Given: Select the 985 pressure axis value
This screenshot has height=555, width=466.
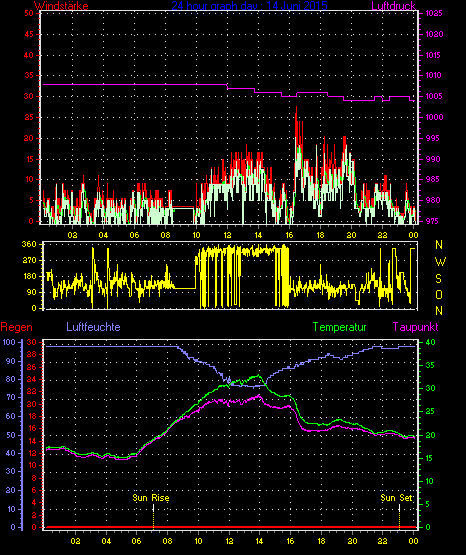Looking at the screenshot, I should tap(432, 179).
